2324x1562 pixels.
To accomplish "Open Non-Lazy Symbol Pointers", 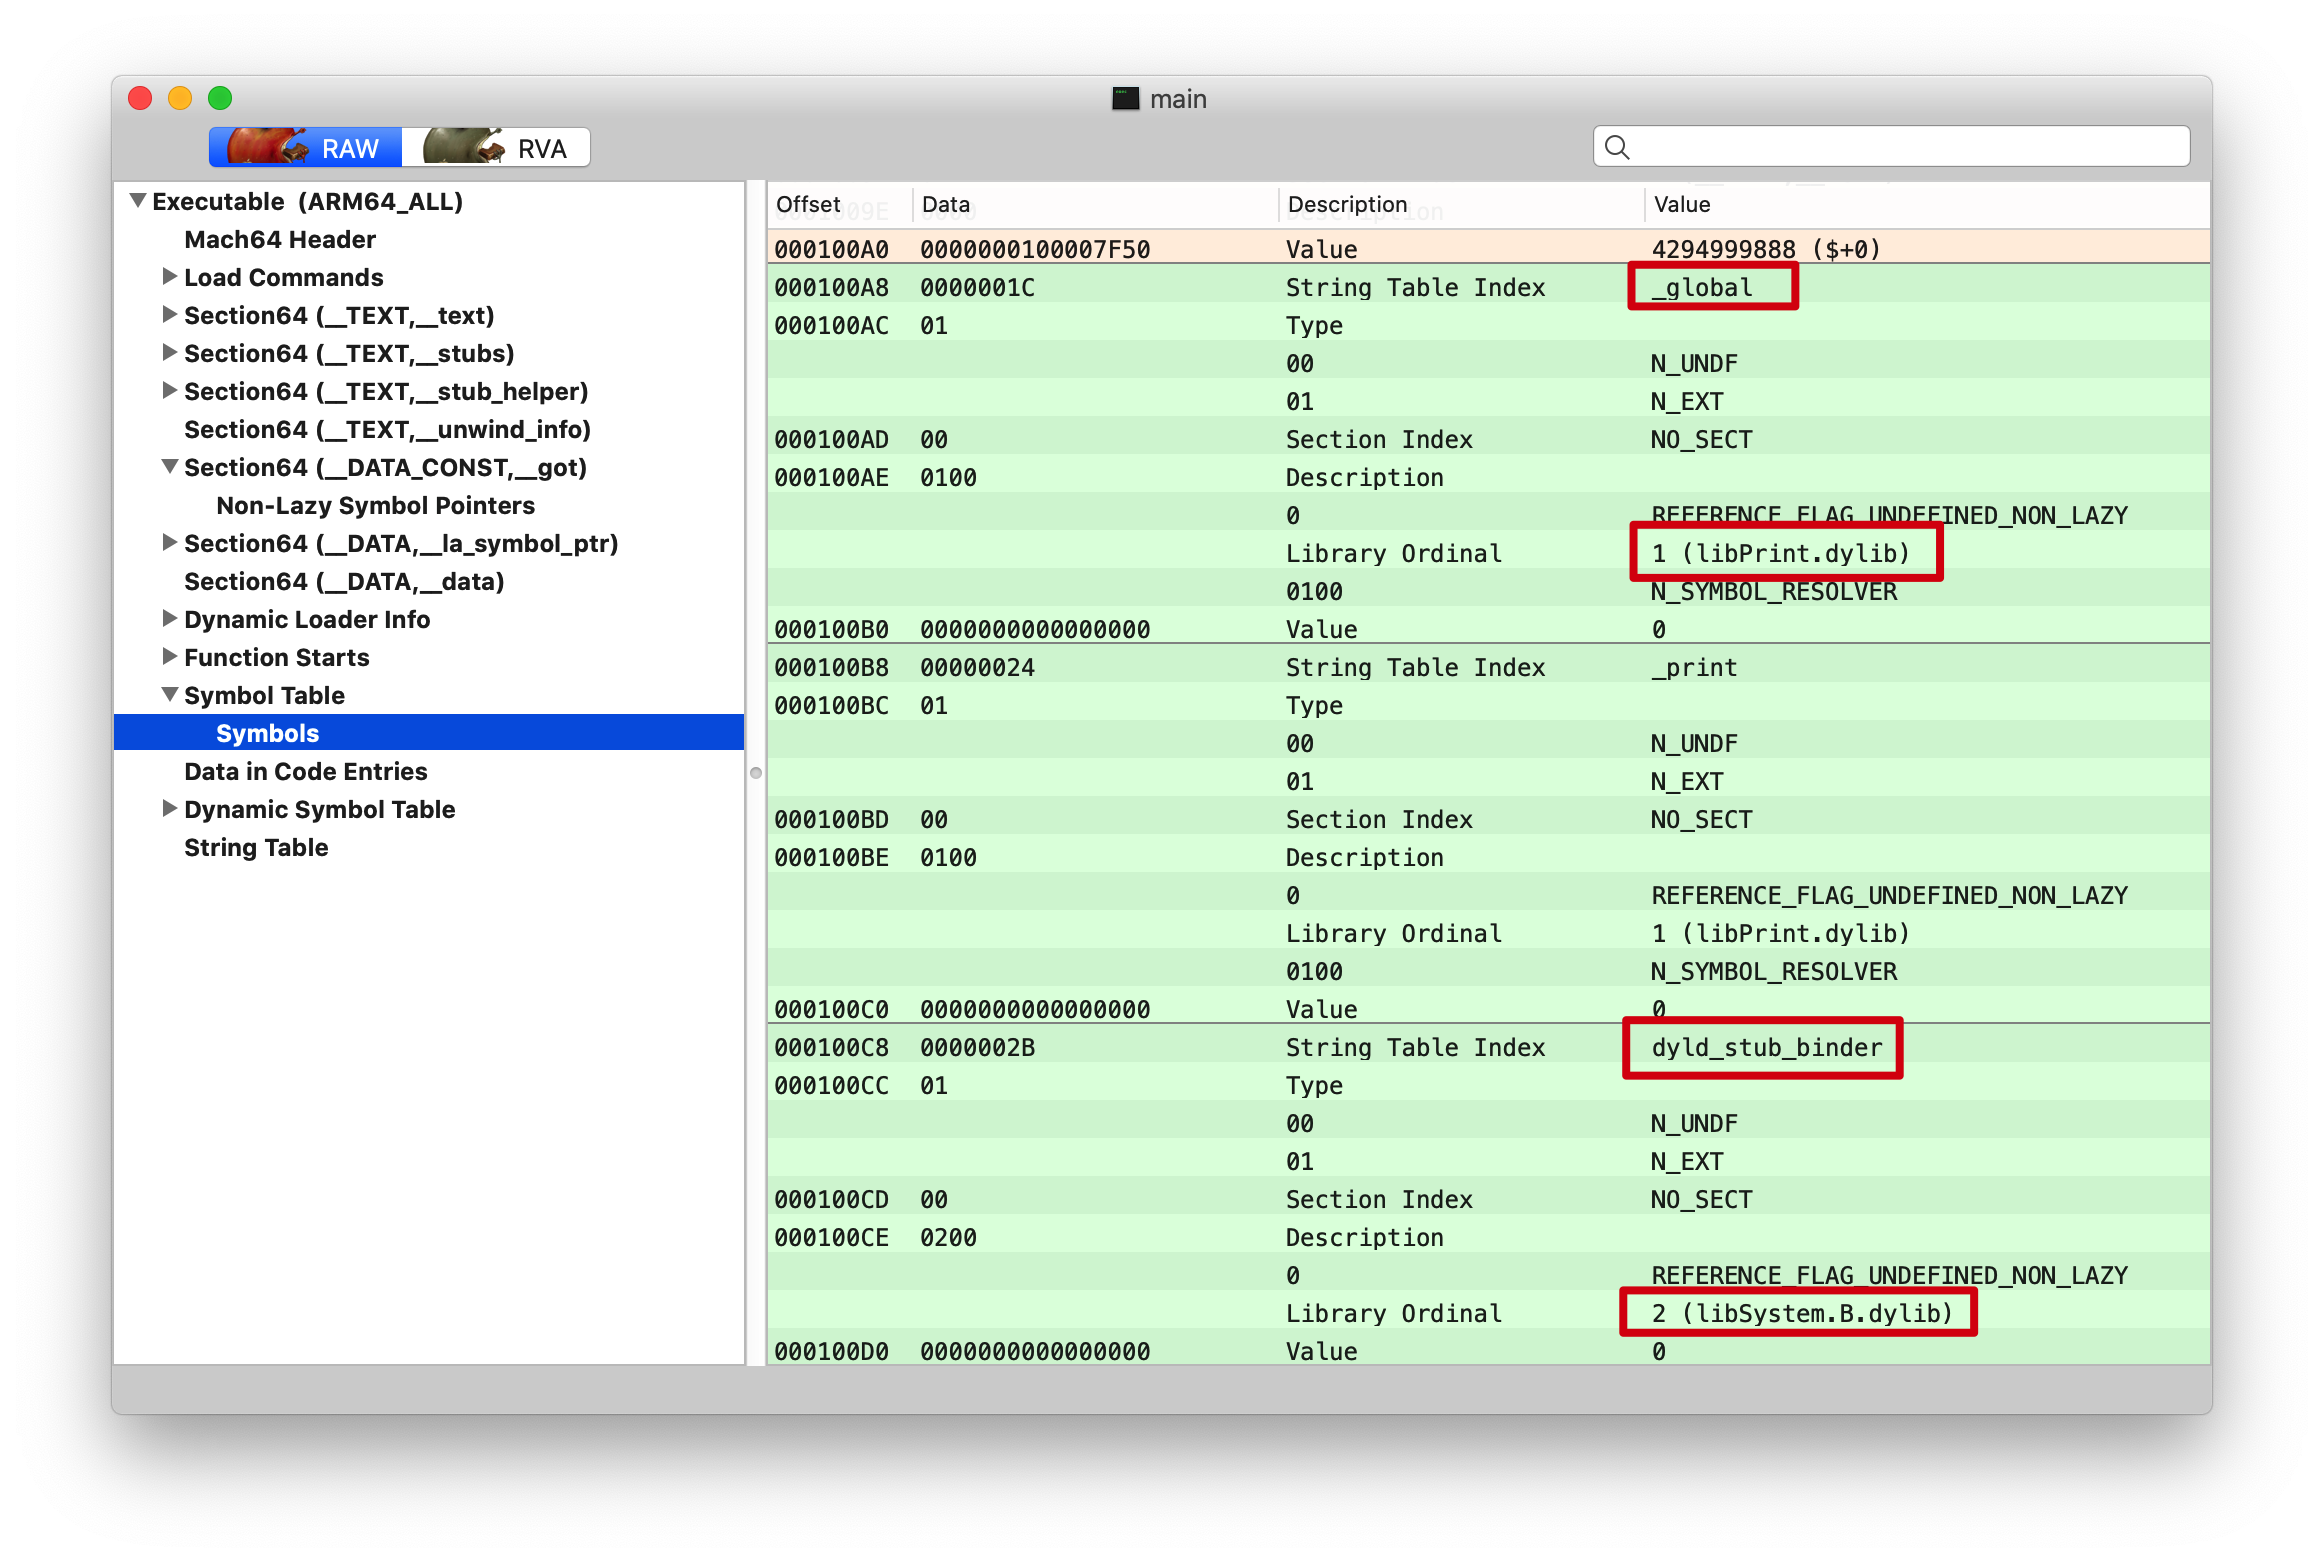I will [375, 505].
